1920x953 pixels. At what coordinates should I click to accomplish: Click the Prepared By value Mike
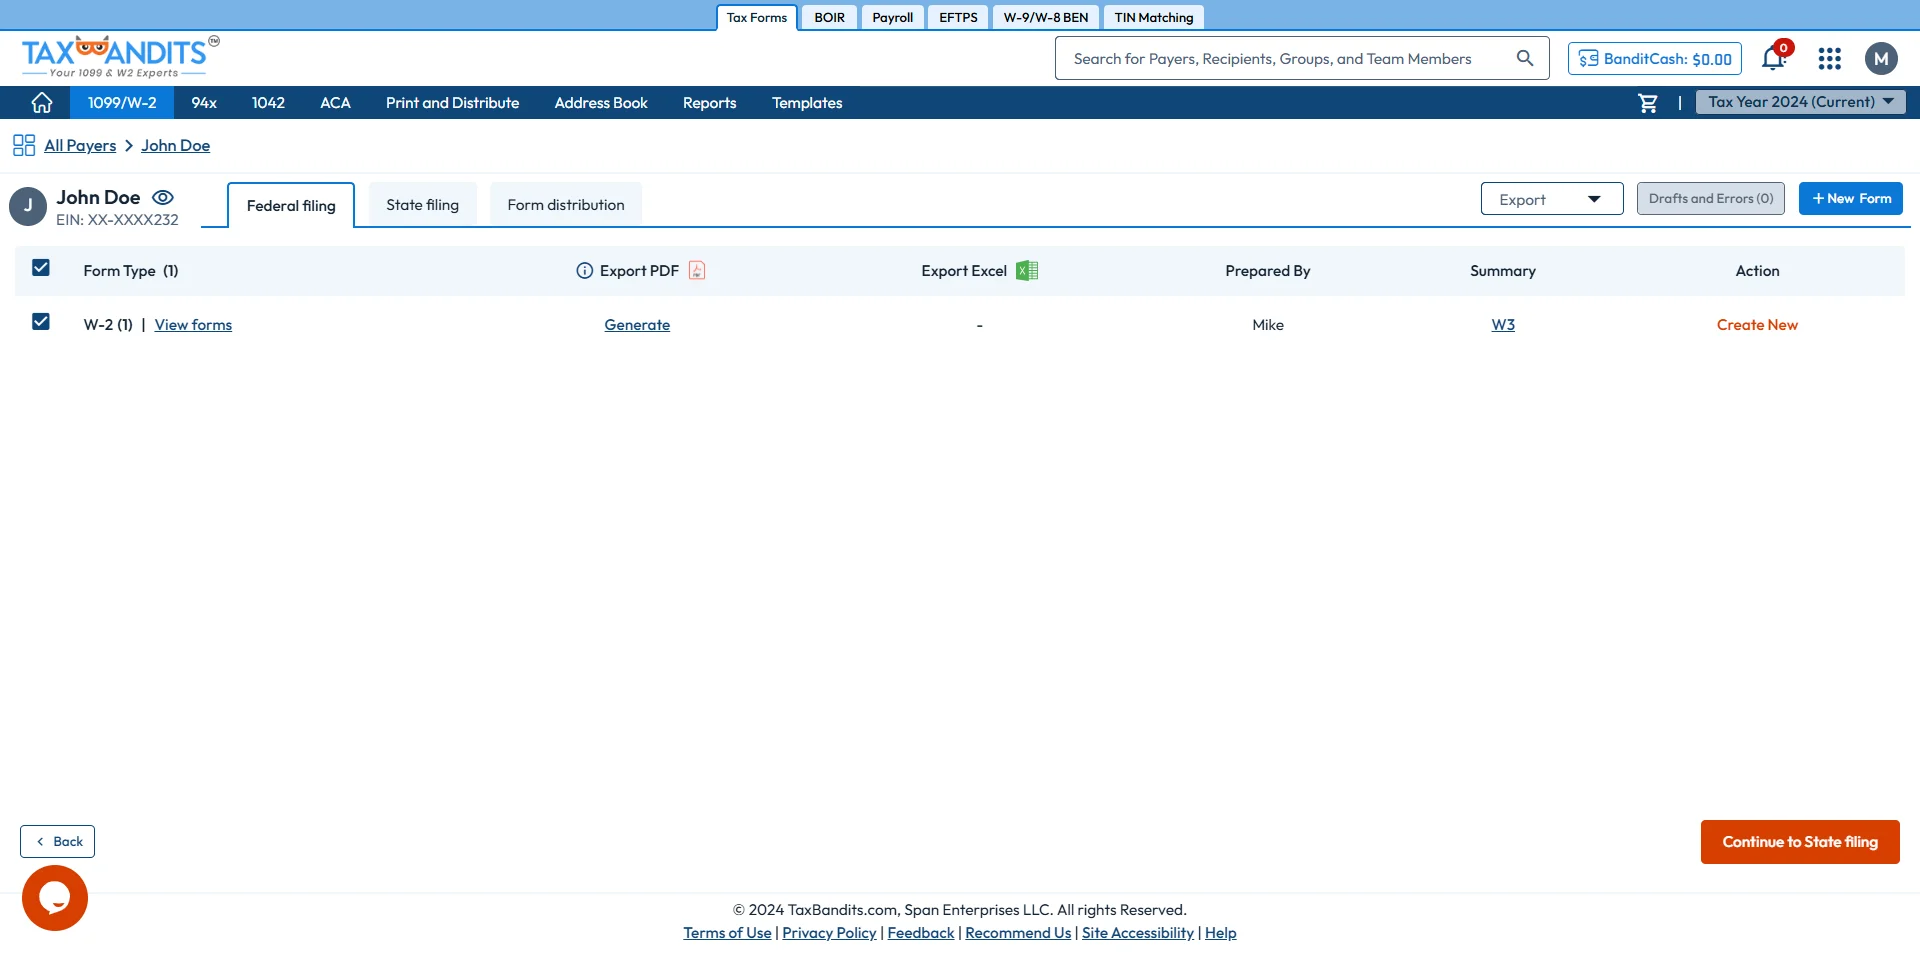[1268, 325]
